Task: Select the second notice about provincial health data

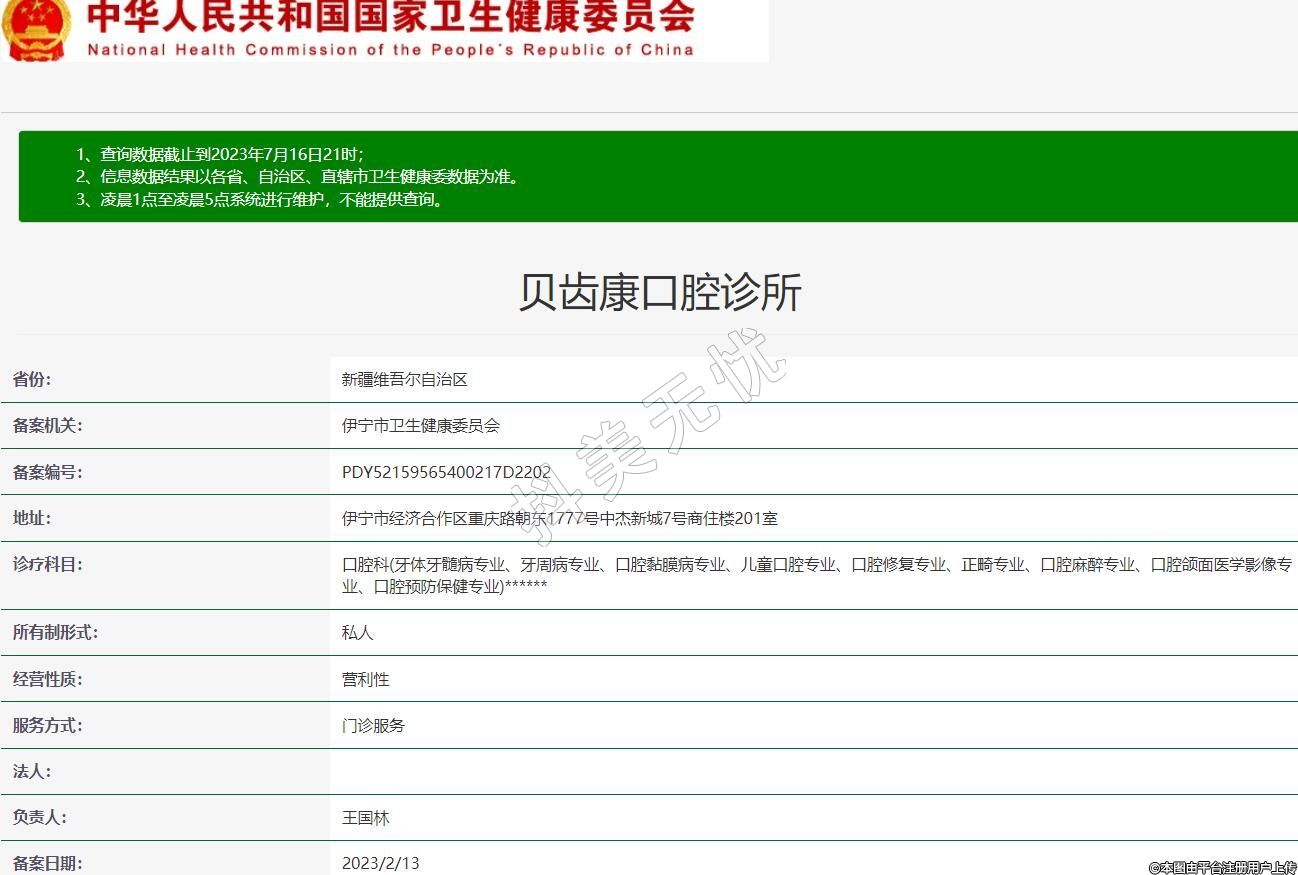Action: pos(310,177)
